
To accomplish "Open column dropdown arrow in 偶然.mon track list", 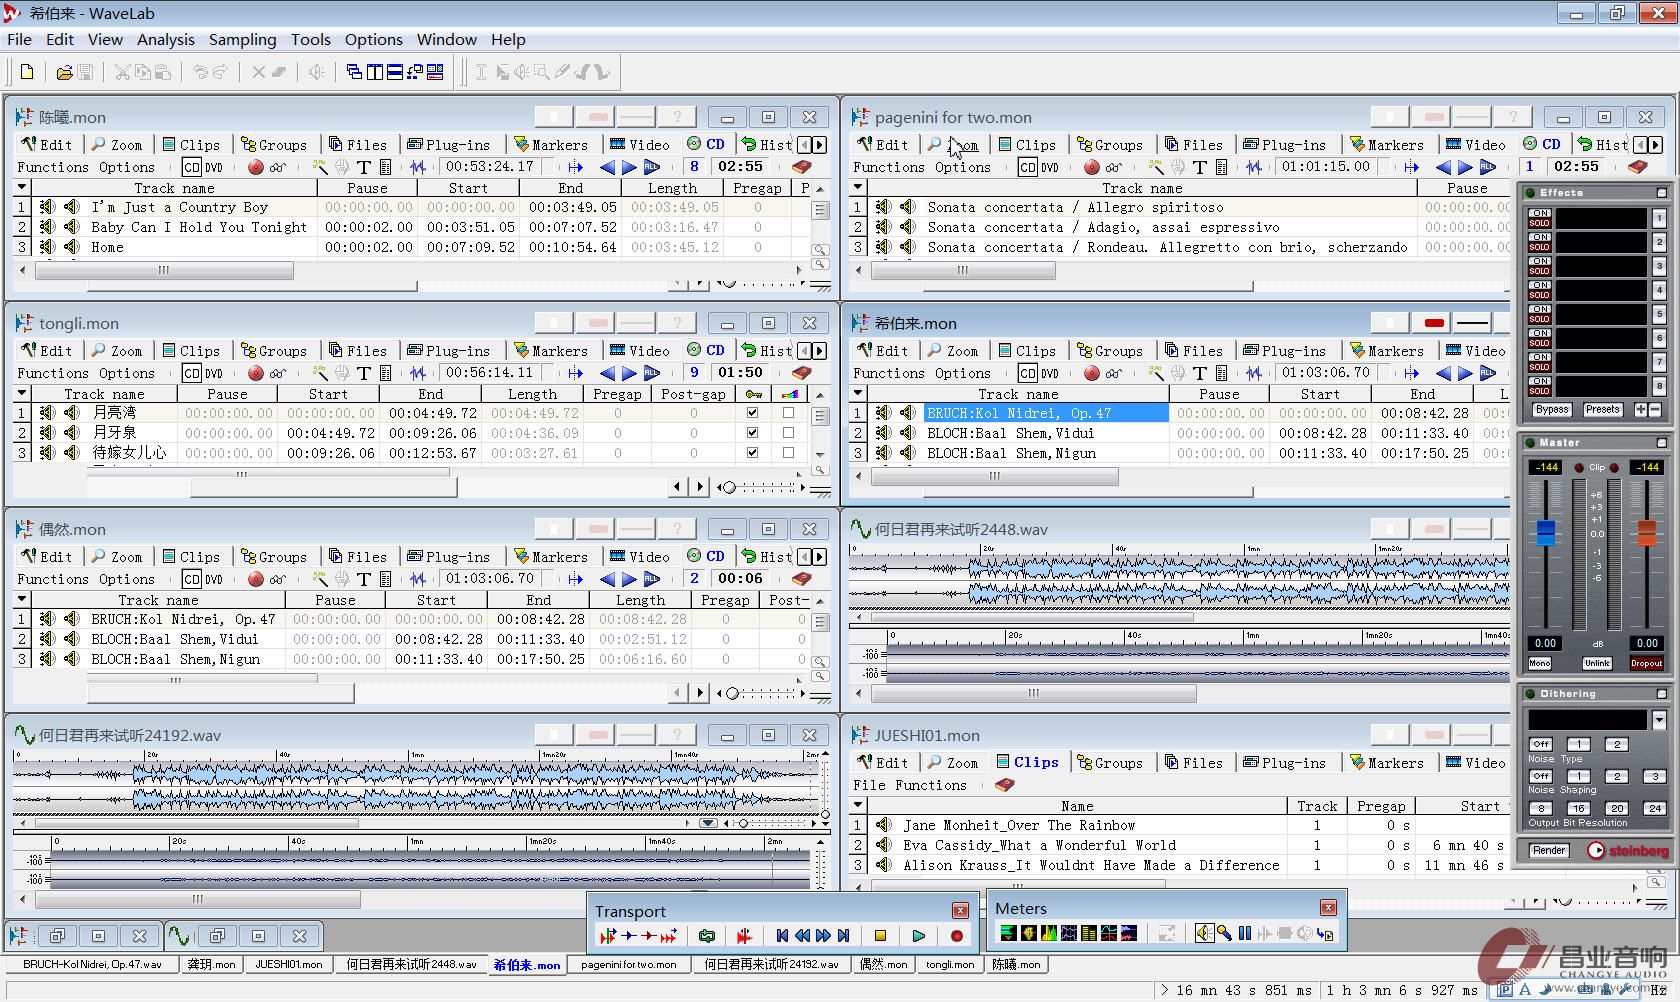I will coord(21,600).
